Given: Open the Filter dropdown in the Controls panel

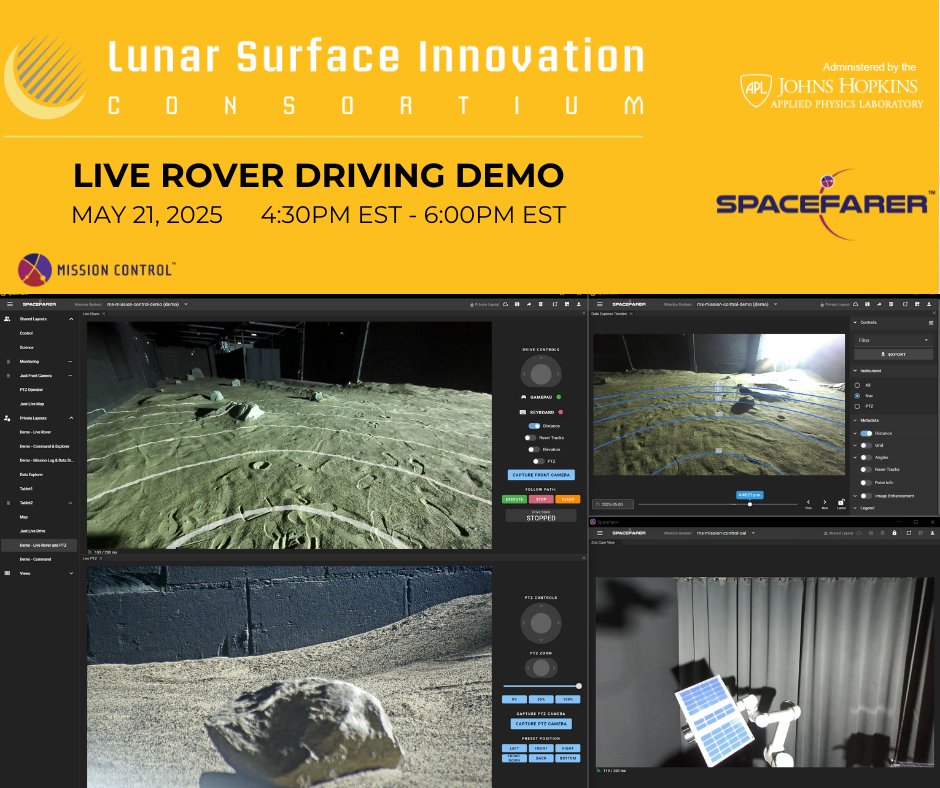Looking at the screenshot, I should 893,340.
